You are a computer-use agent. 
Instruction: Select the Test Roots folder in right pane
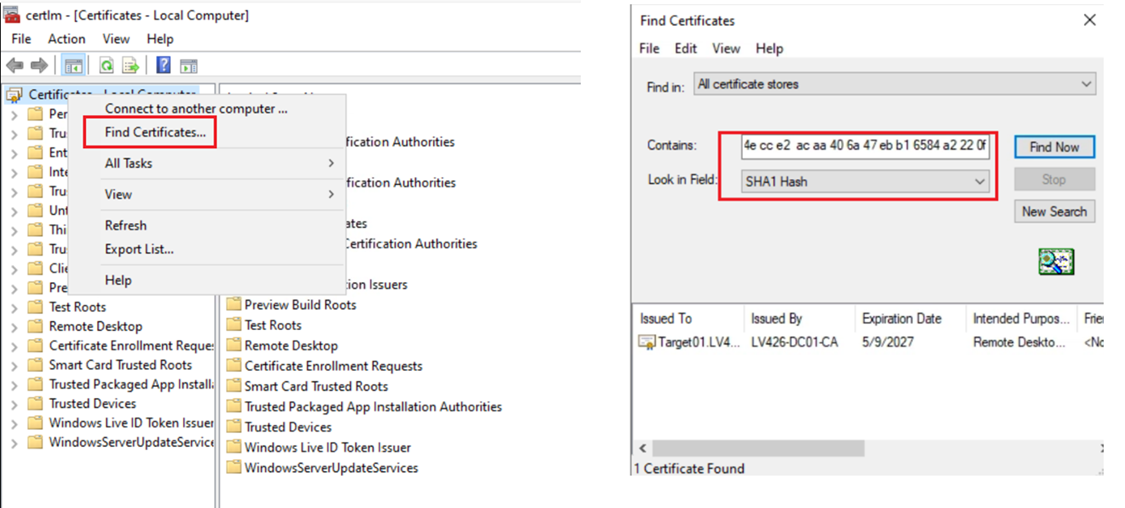coord(272,325)
